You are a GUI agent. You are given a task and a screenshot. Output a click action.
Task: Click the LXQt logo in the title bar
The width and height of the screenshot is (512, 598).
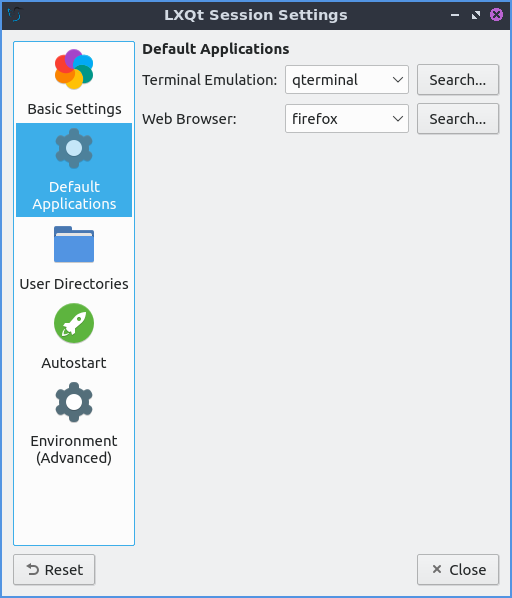(14, 15)
